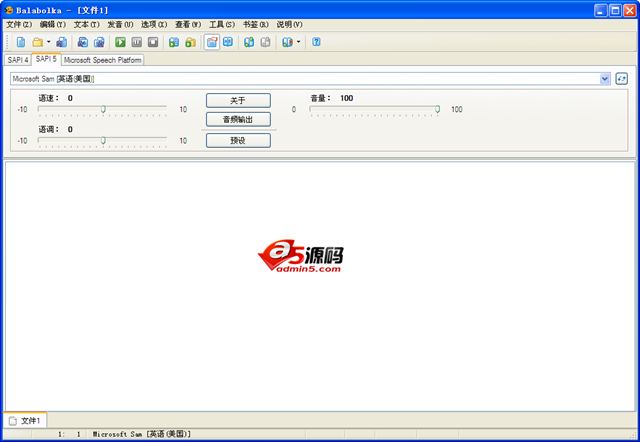Screen dimensions: 640x442
Task: Open a file using the folder icon
Action: [38, 42]
